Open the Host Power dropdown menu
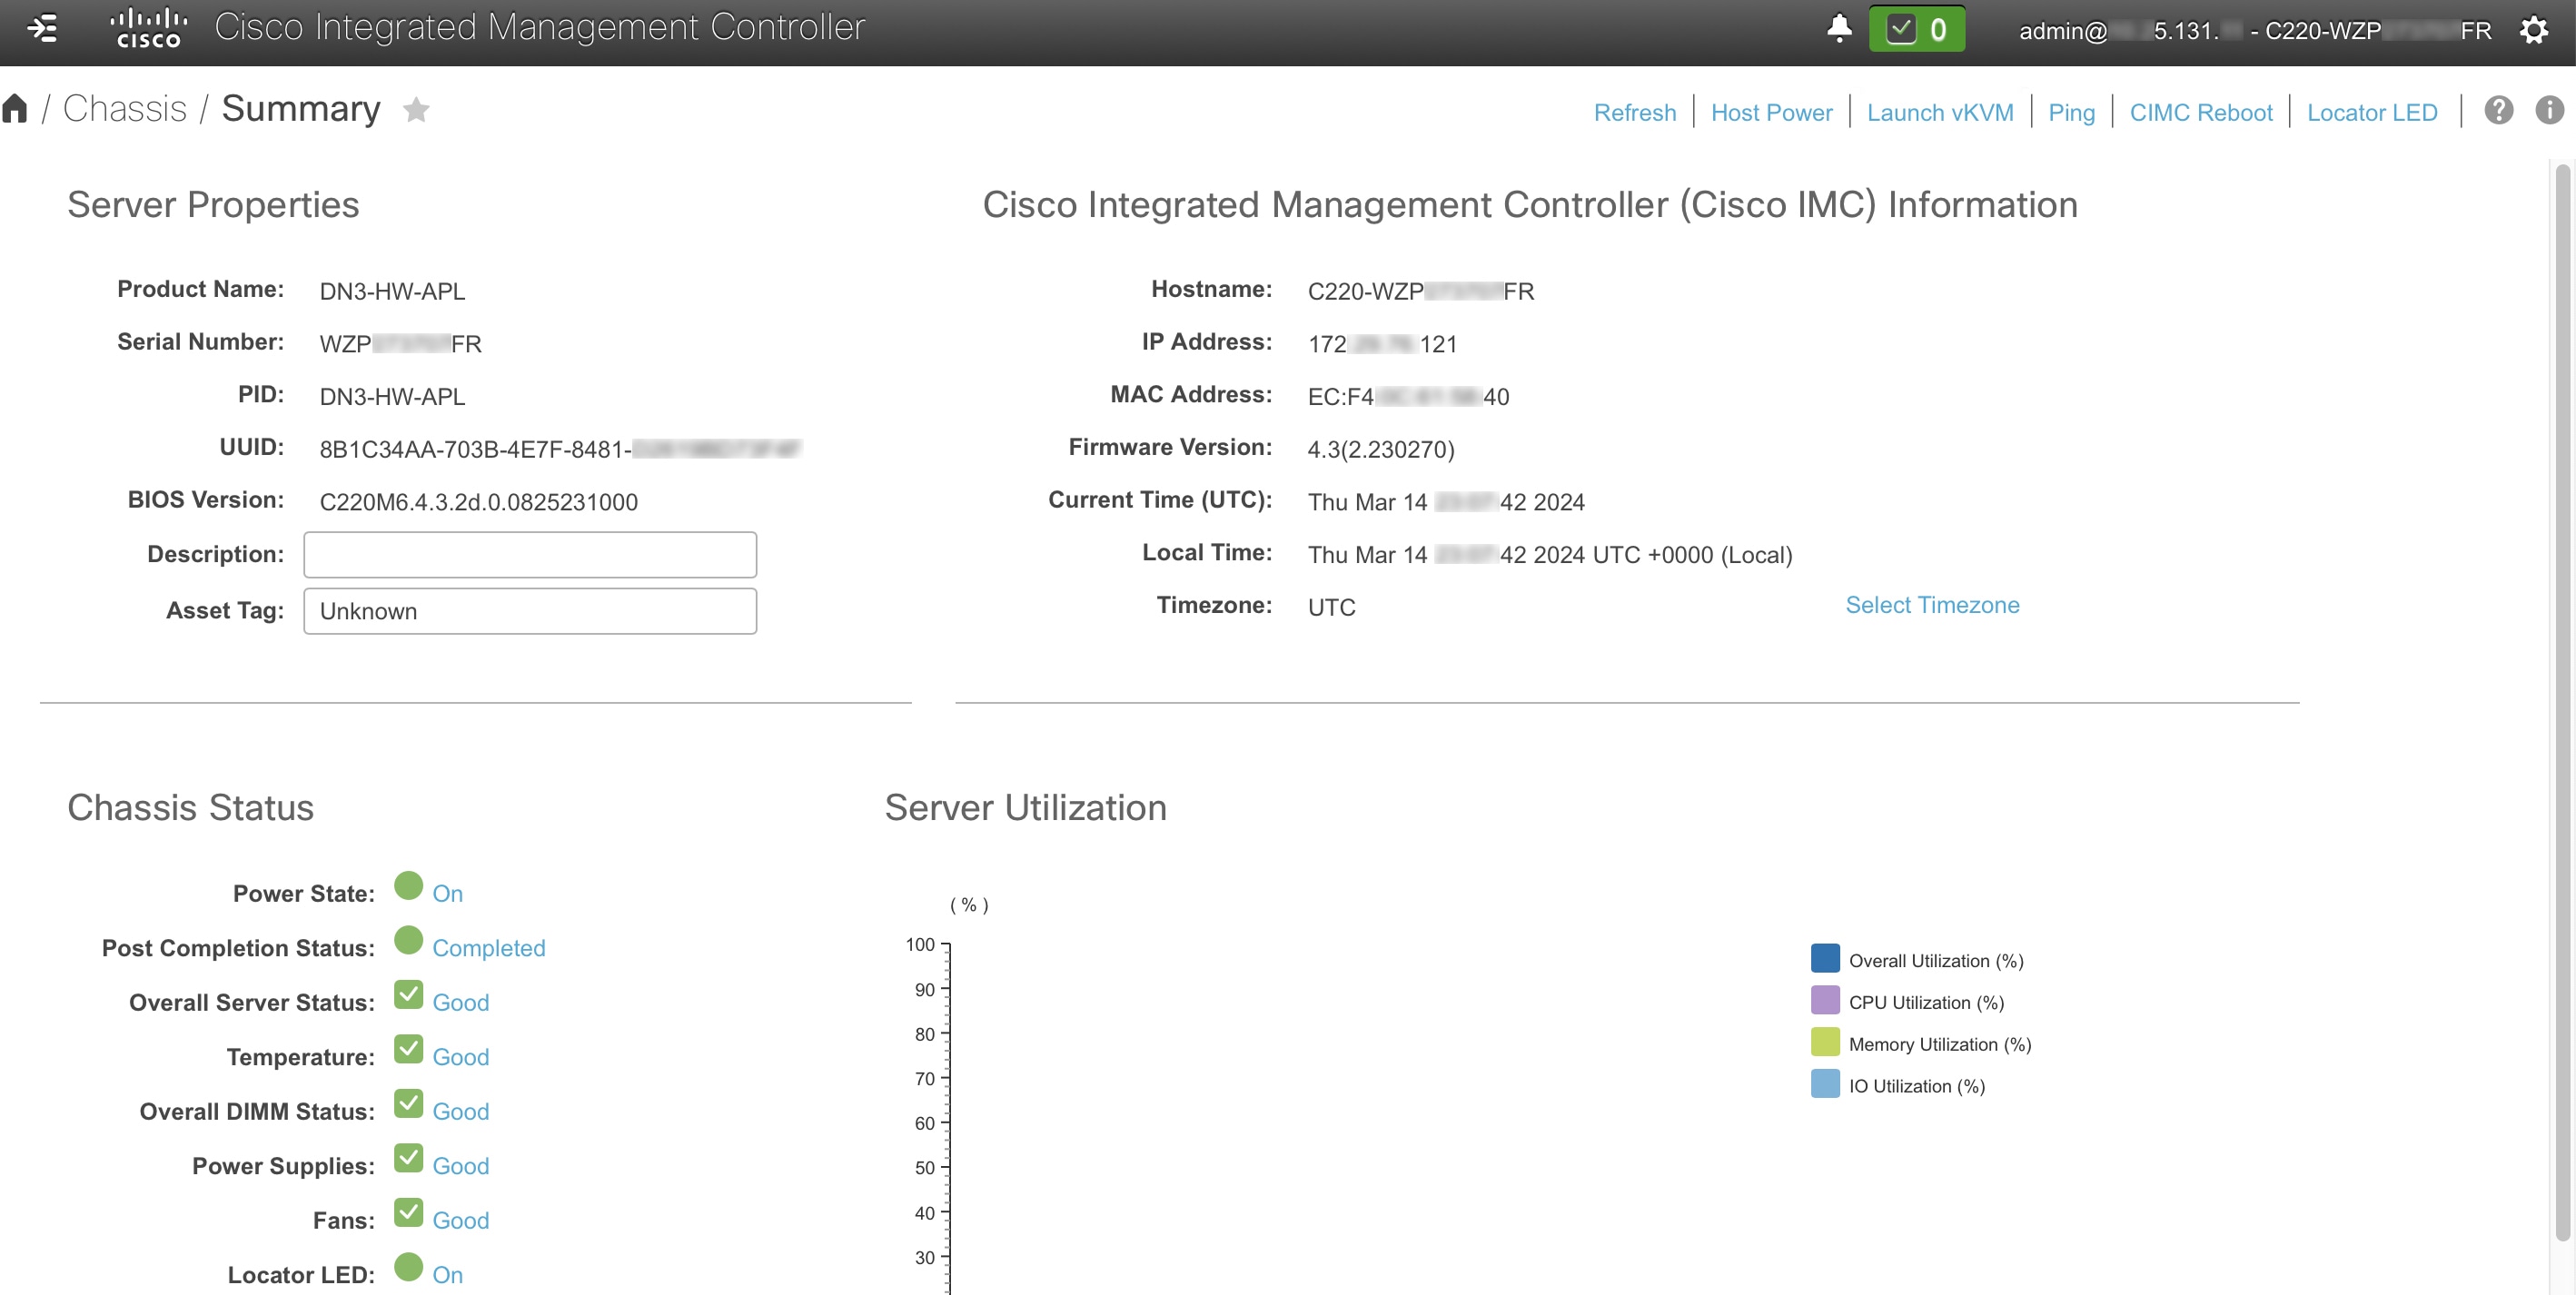Image resolution: width=2576 pixels, height=1295 pixels. [x=1771, y=112]
